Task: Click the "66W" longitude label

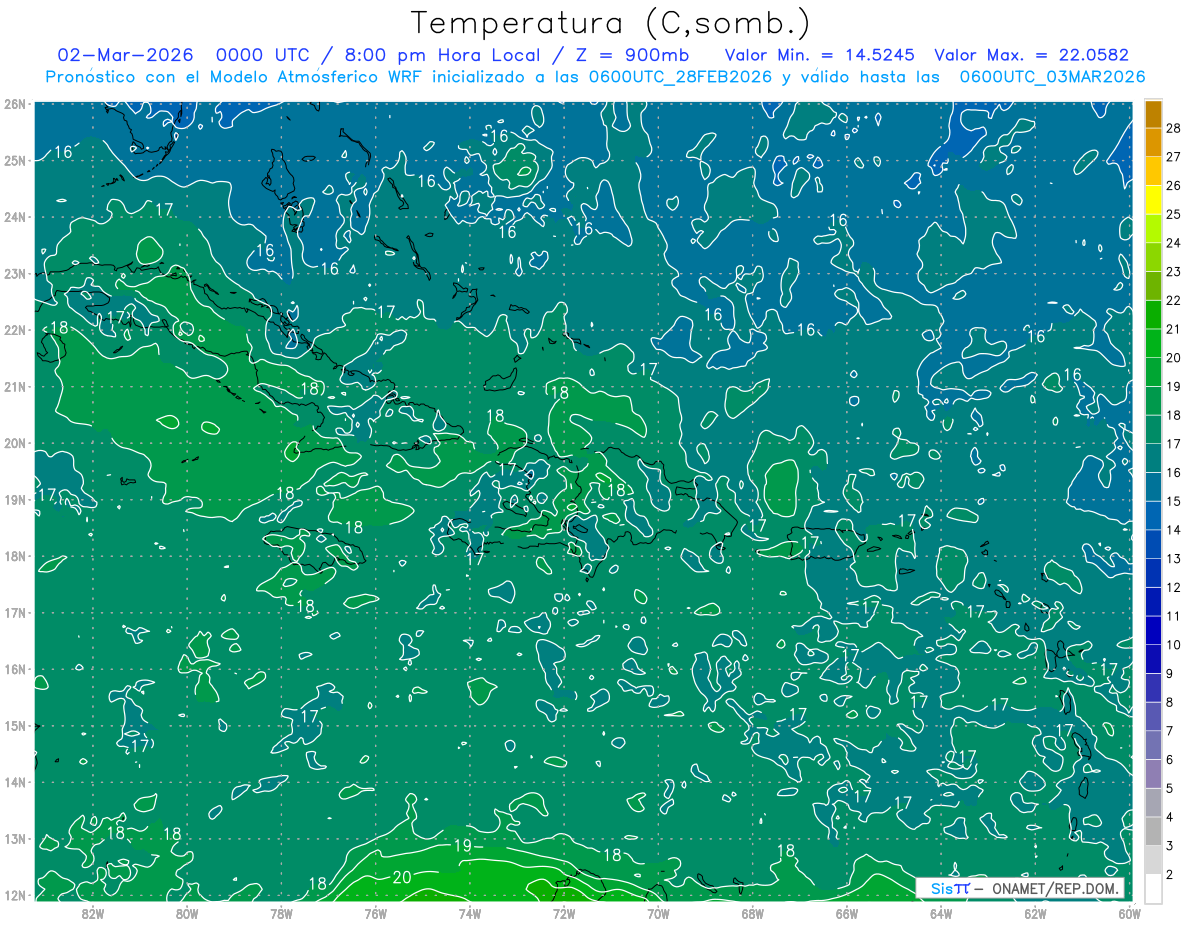Action: (846, 913)
